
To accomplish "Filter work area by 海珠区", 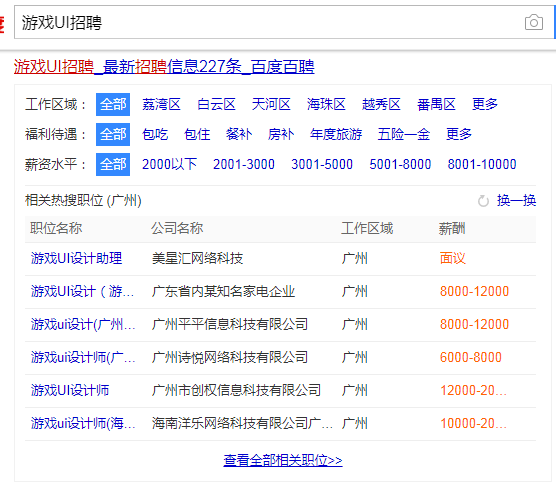I will pos(326,104).
